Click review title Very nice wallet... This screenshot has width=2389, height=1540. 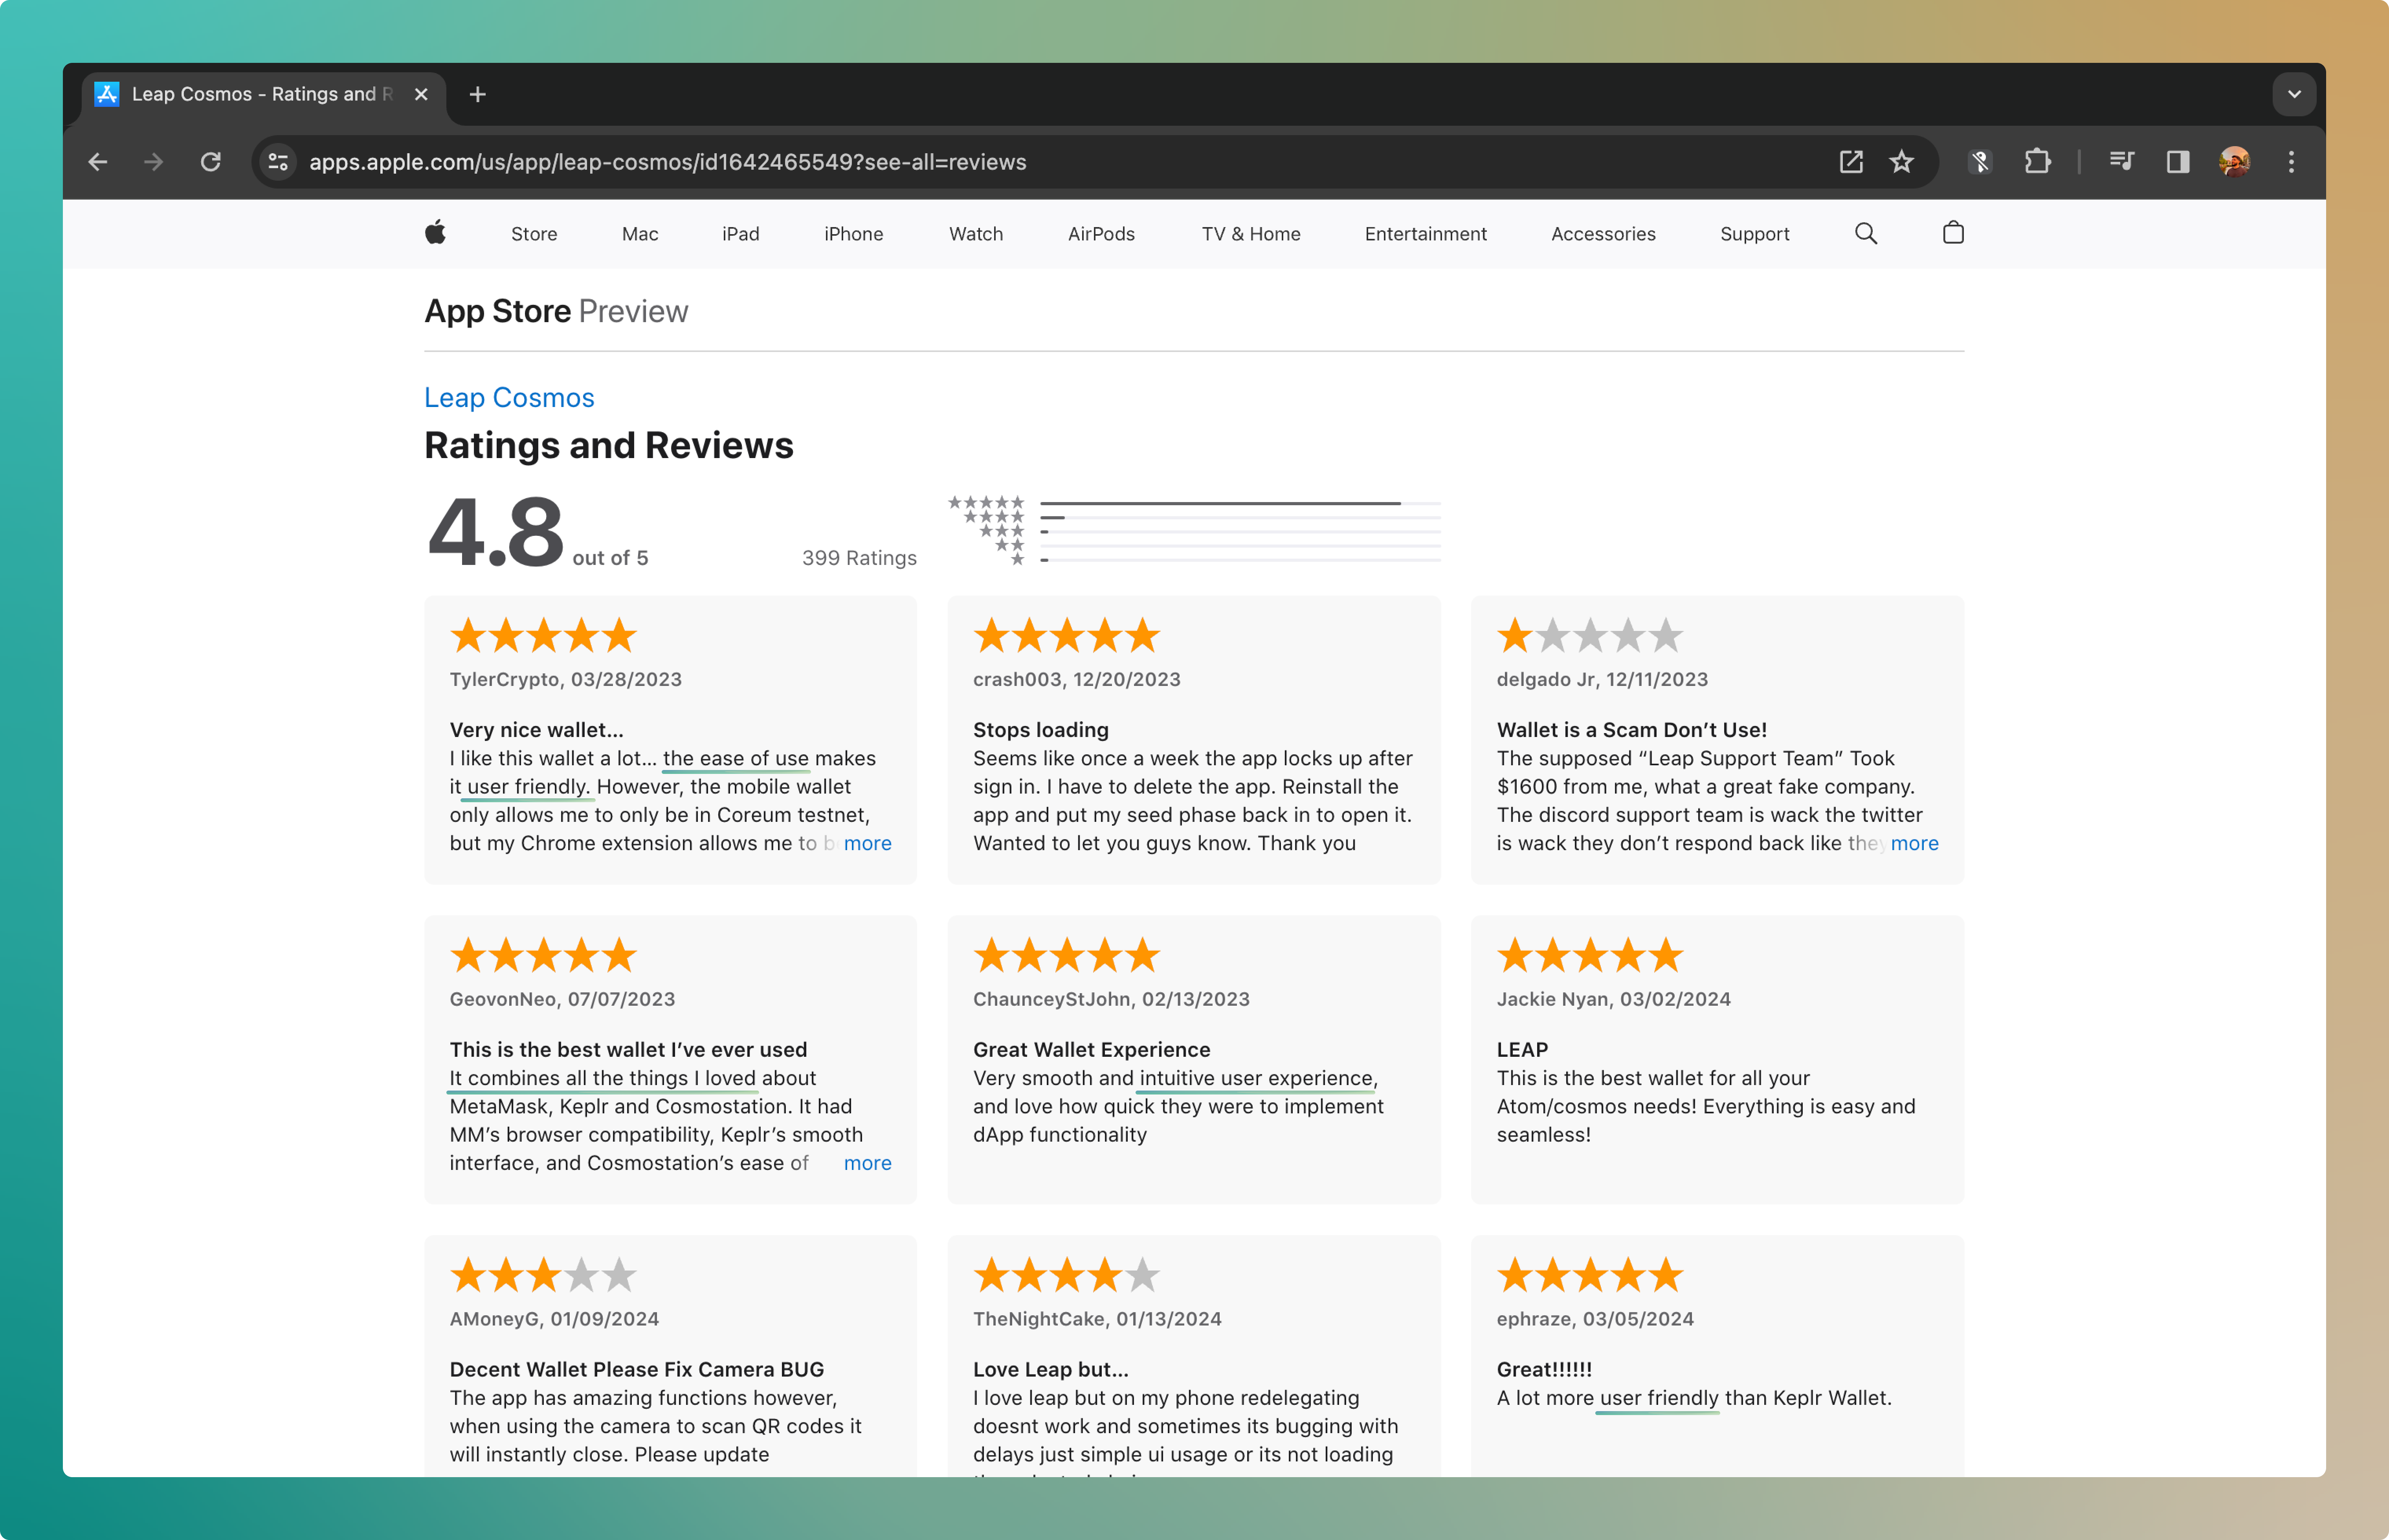[x=536, y=730]
